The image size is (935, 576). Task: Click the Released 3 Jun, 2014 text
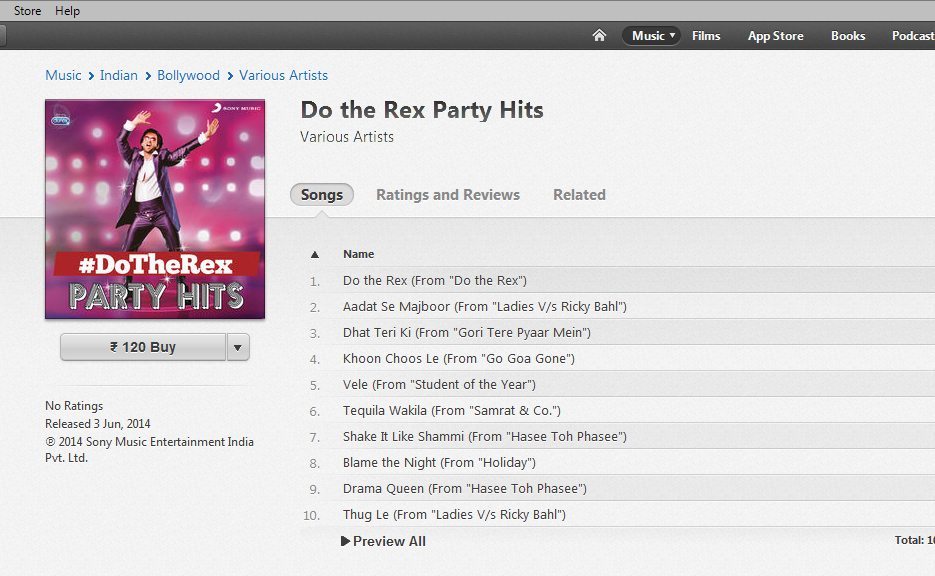[x=98, y=424]
